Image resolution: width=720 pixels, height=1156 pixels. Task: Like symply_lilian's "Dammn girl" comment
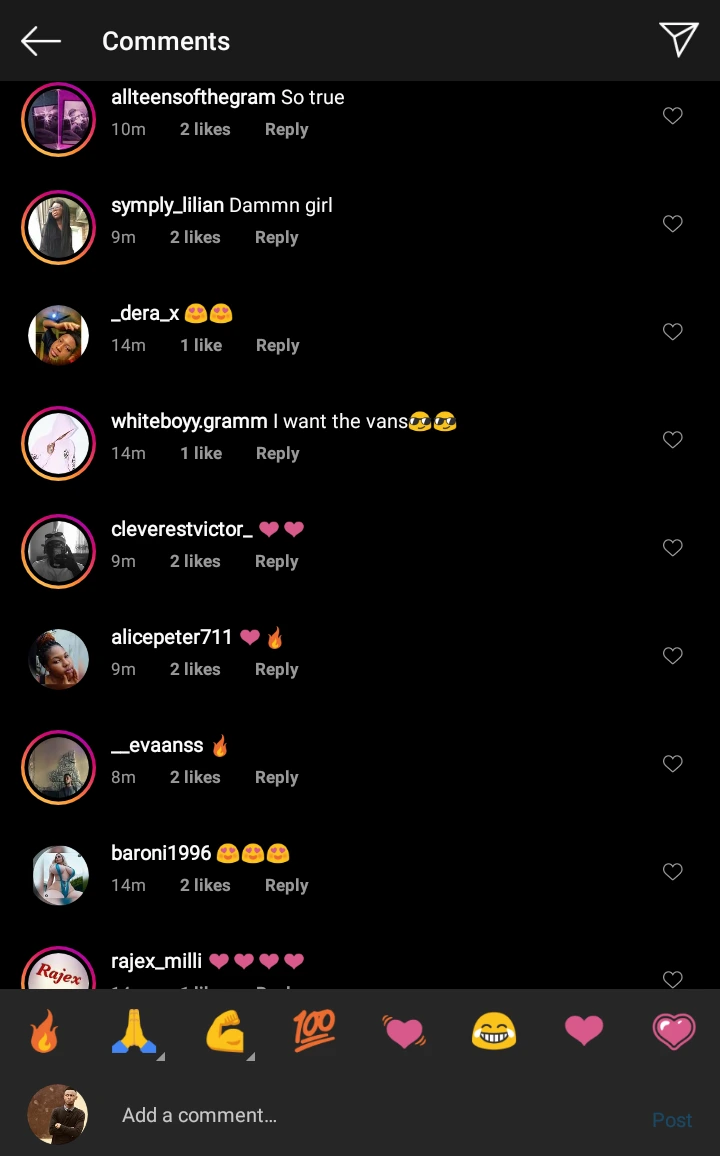click(x=673, y=224)
